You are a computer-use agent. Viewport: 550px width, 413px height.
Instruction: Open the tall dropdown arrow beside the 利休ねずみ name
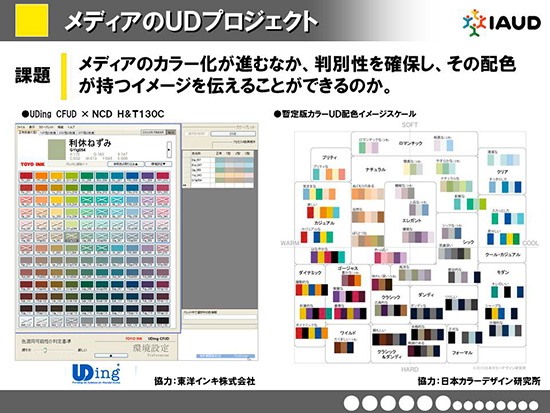169,150
